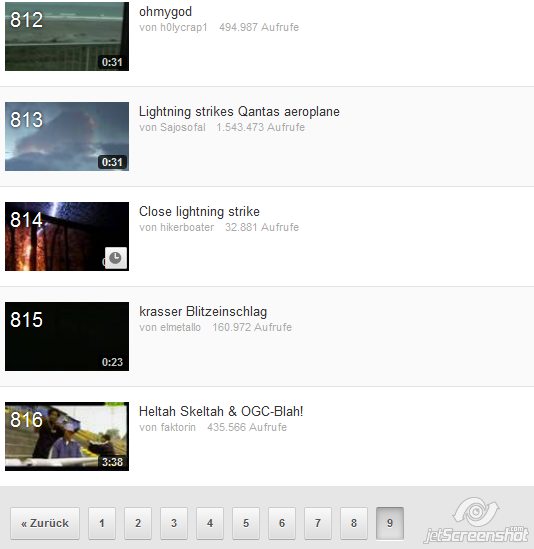Open the 'krasser Blitzeinschlag' video title

pyautogui.click(x=203, y=312)
